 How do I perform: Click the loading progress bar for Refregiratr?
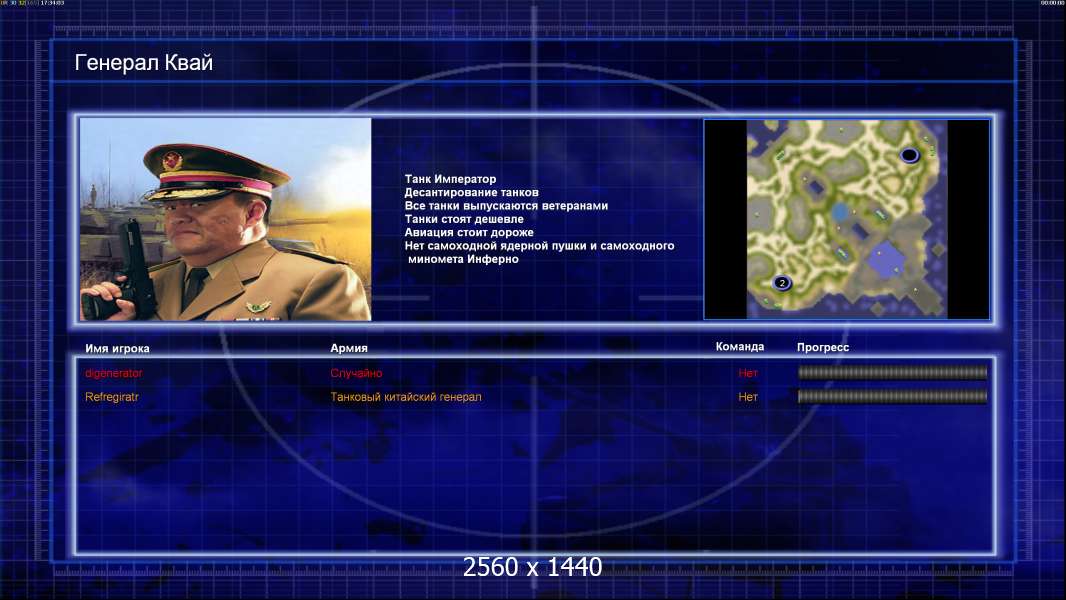(893, 396)
